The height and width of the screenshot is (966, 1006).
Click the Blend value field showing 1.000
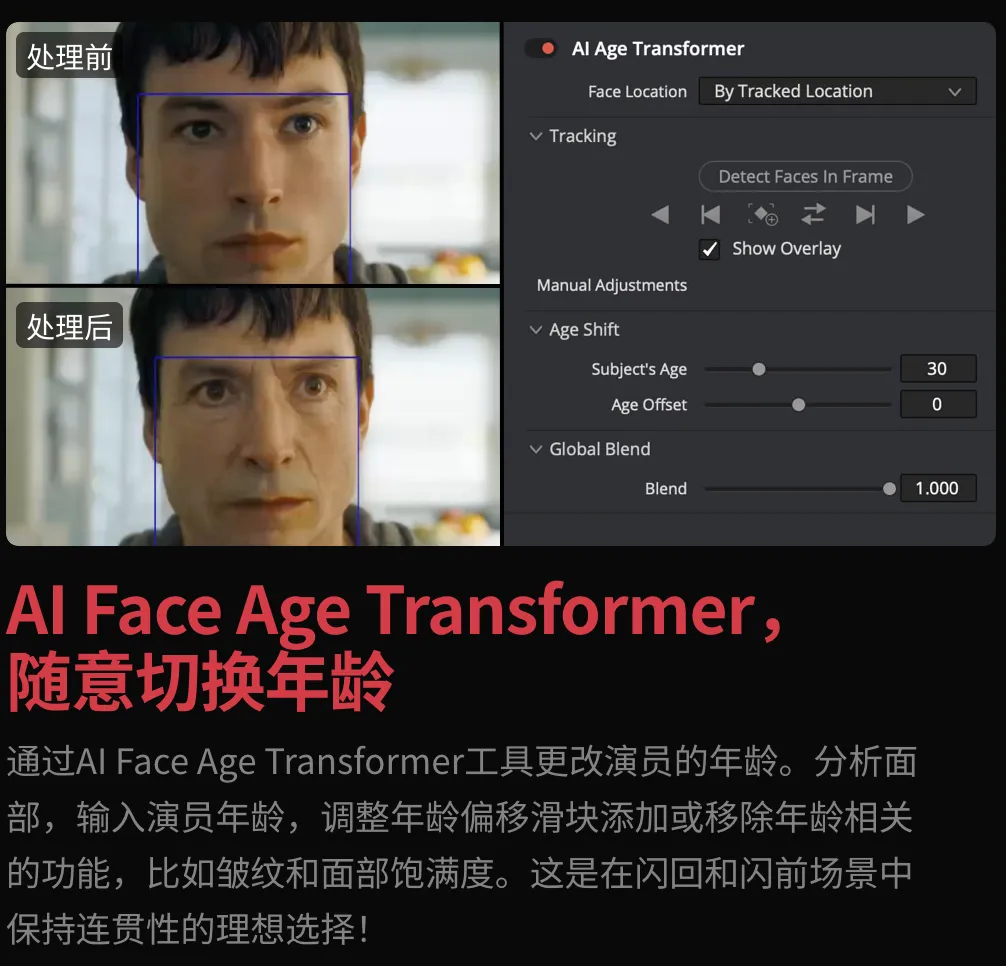click(938, 488)
